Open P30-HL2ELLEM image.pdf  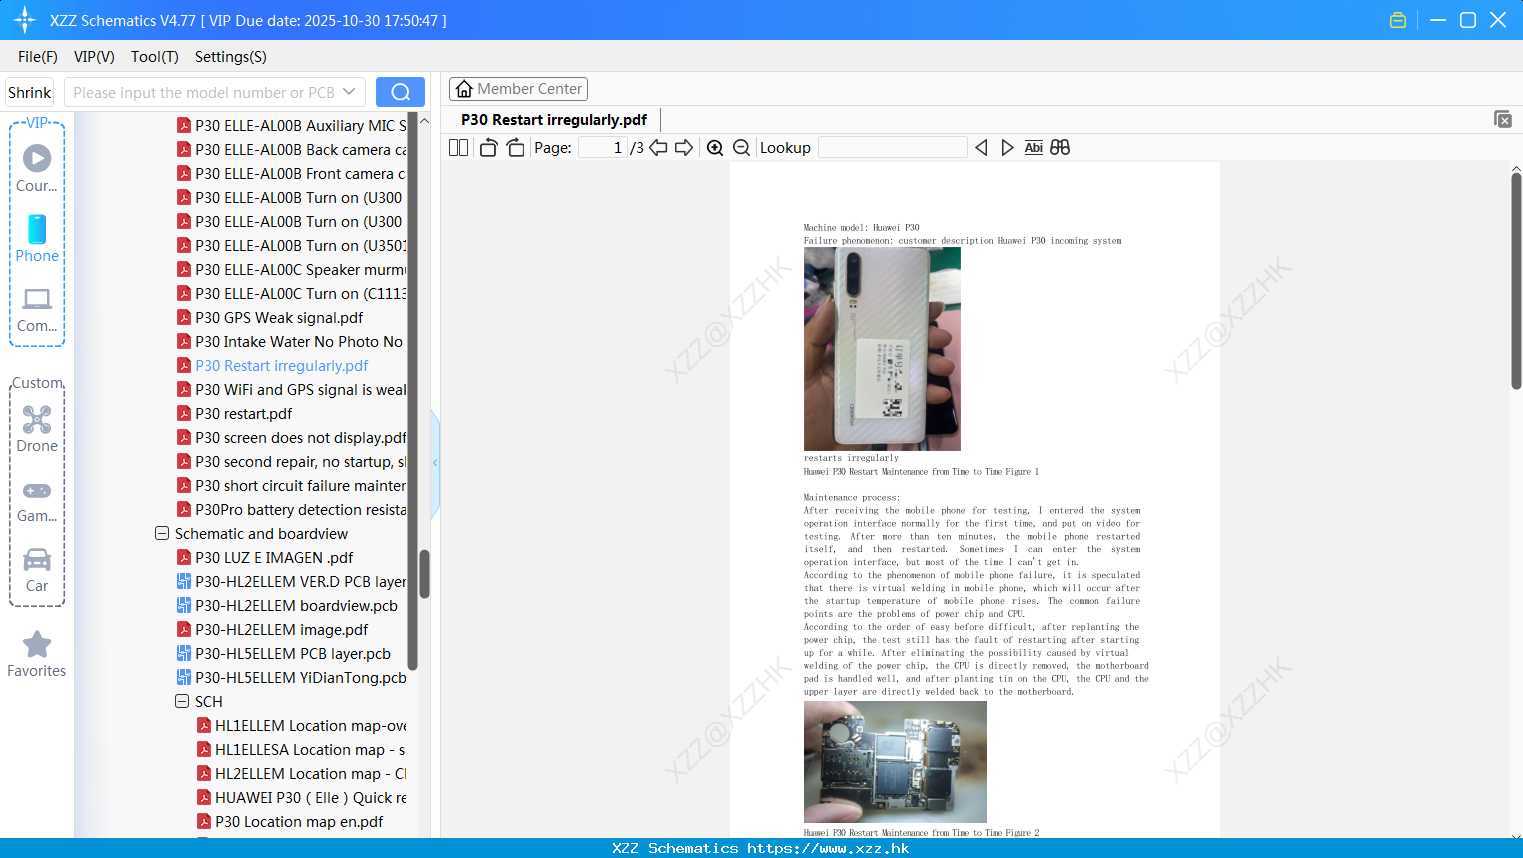point(282,630)
